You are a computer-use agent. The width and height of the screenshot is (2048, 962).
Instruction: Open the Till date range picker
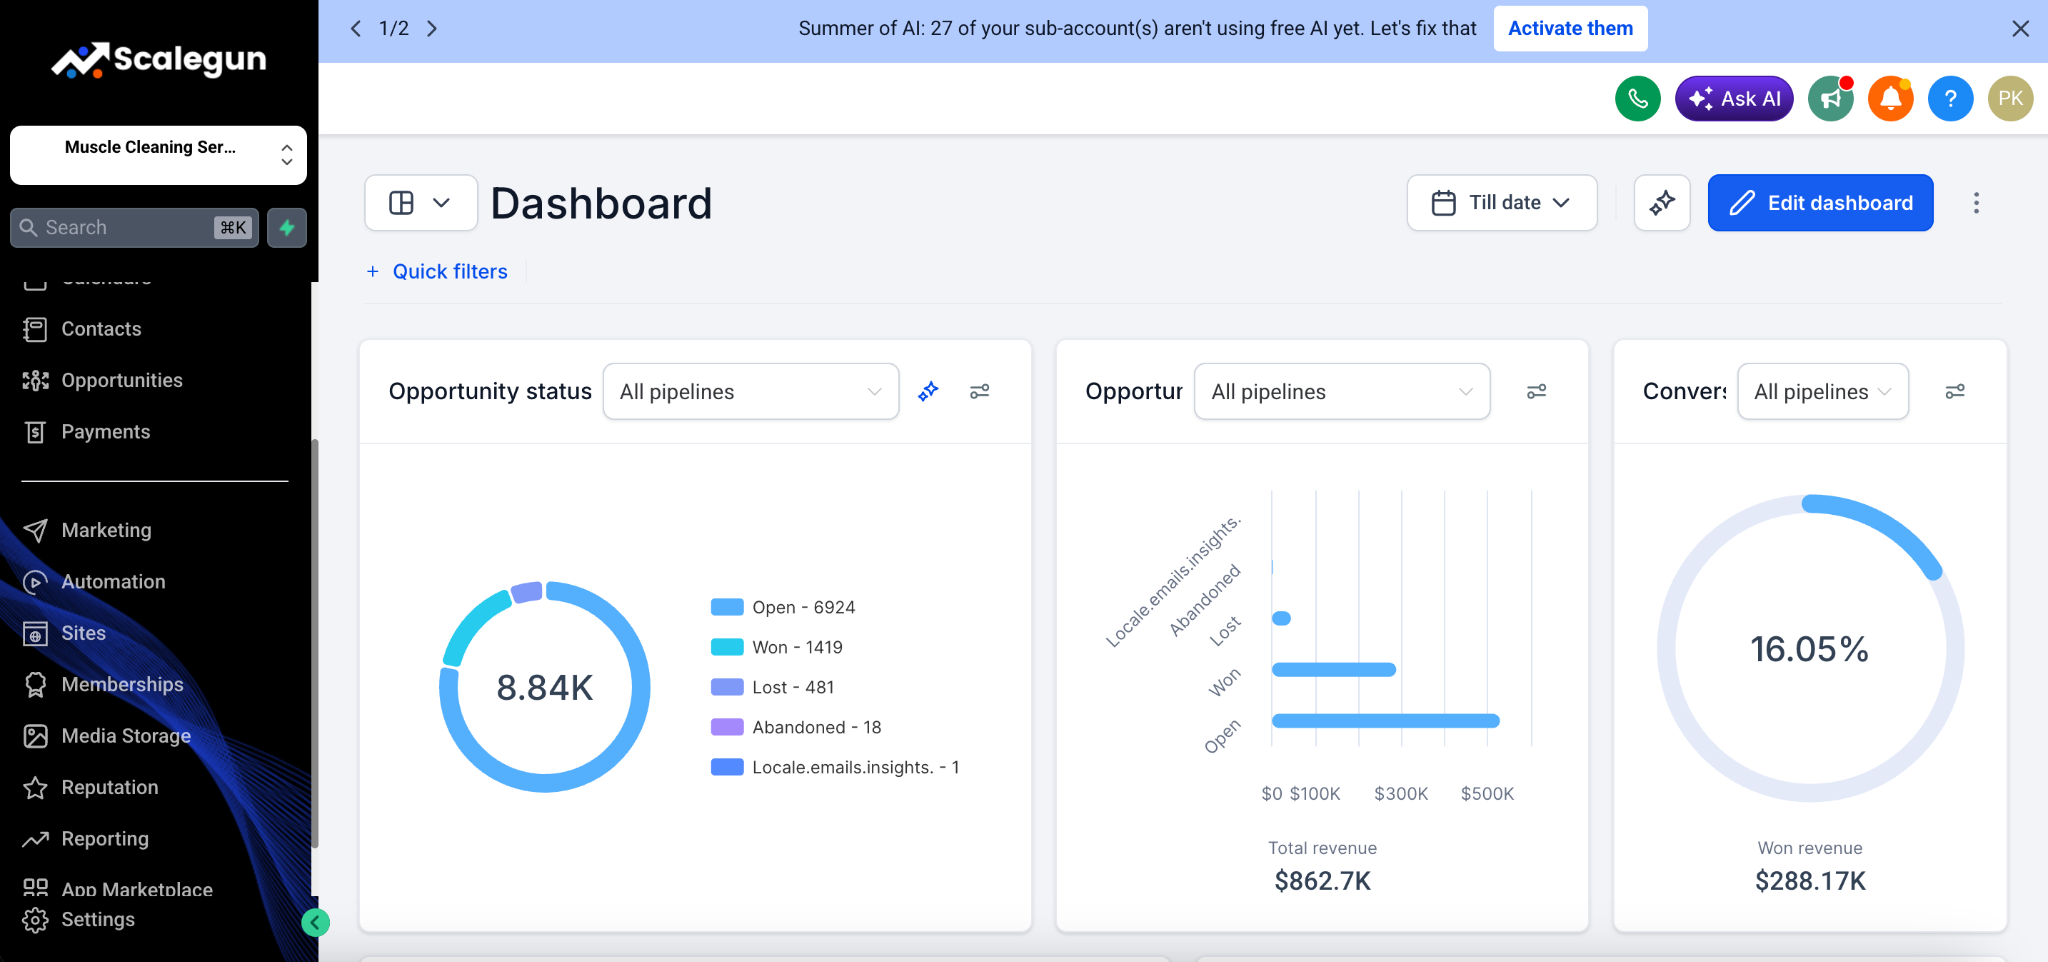pos(1501,203)
